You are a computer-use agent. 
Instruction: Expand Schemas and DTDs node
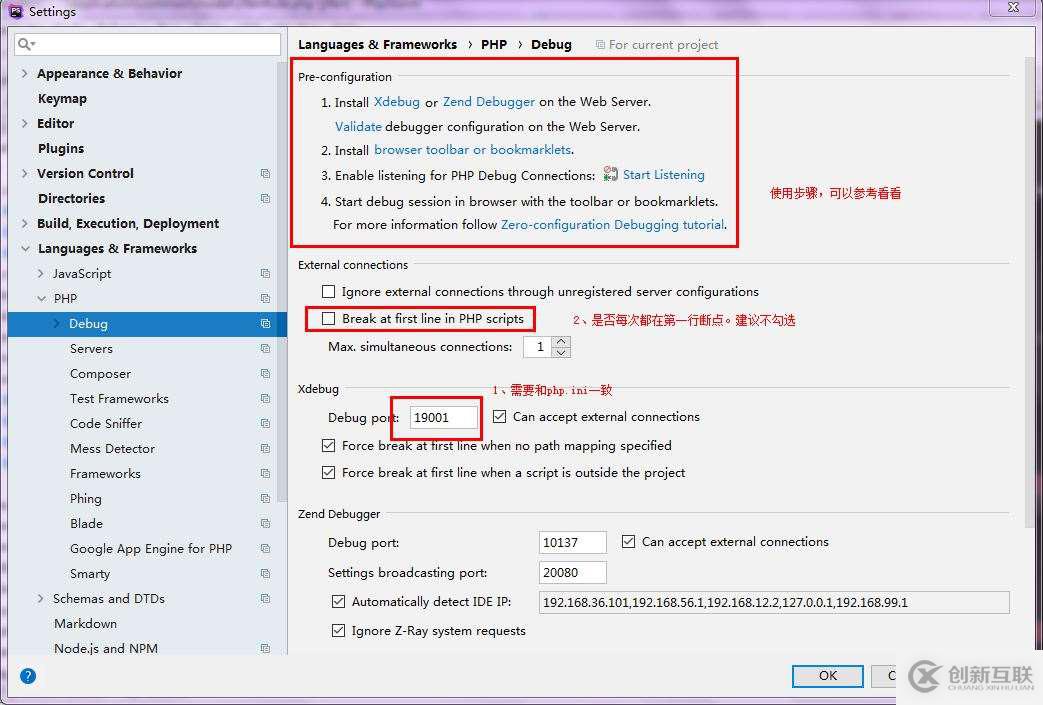click(x=41, y=599)
